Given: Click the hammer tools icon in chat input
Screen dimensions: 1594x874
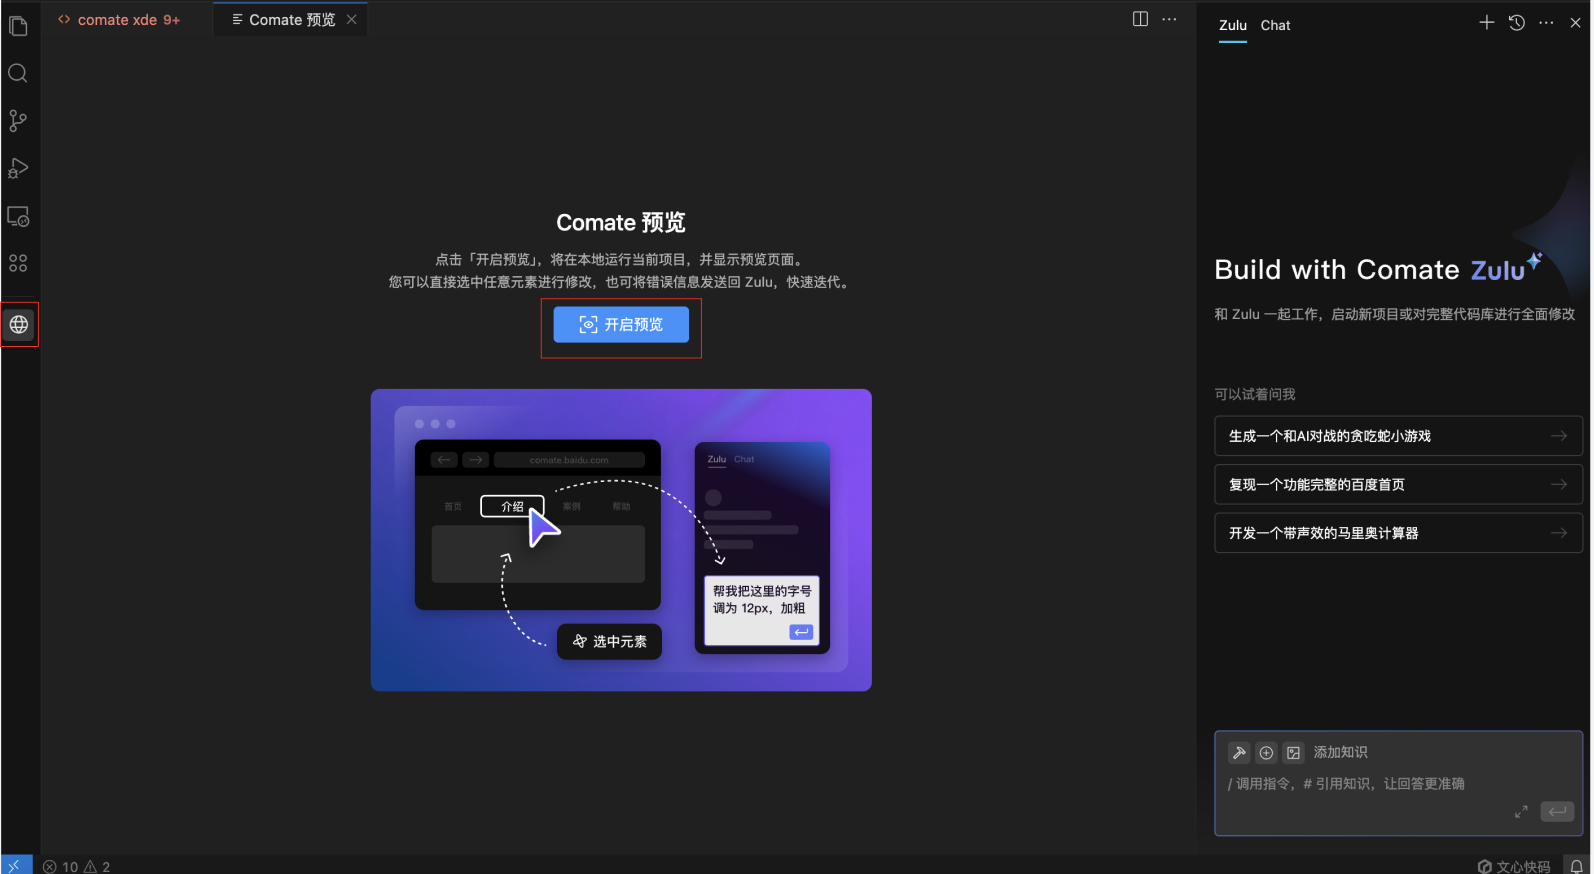Looking at the screenshot, I should 1239,753.
